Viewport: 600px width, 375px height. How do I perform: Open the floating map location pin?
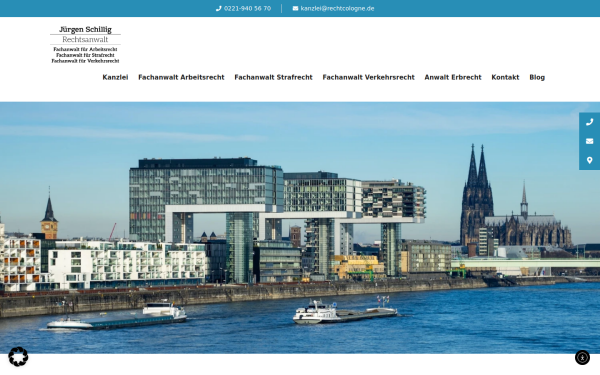tap(589, 160)
